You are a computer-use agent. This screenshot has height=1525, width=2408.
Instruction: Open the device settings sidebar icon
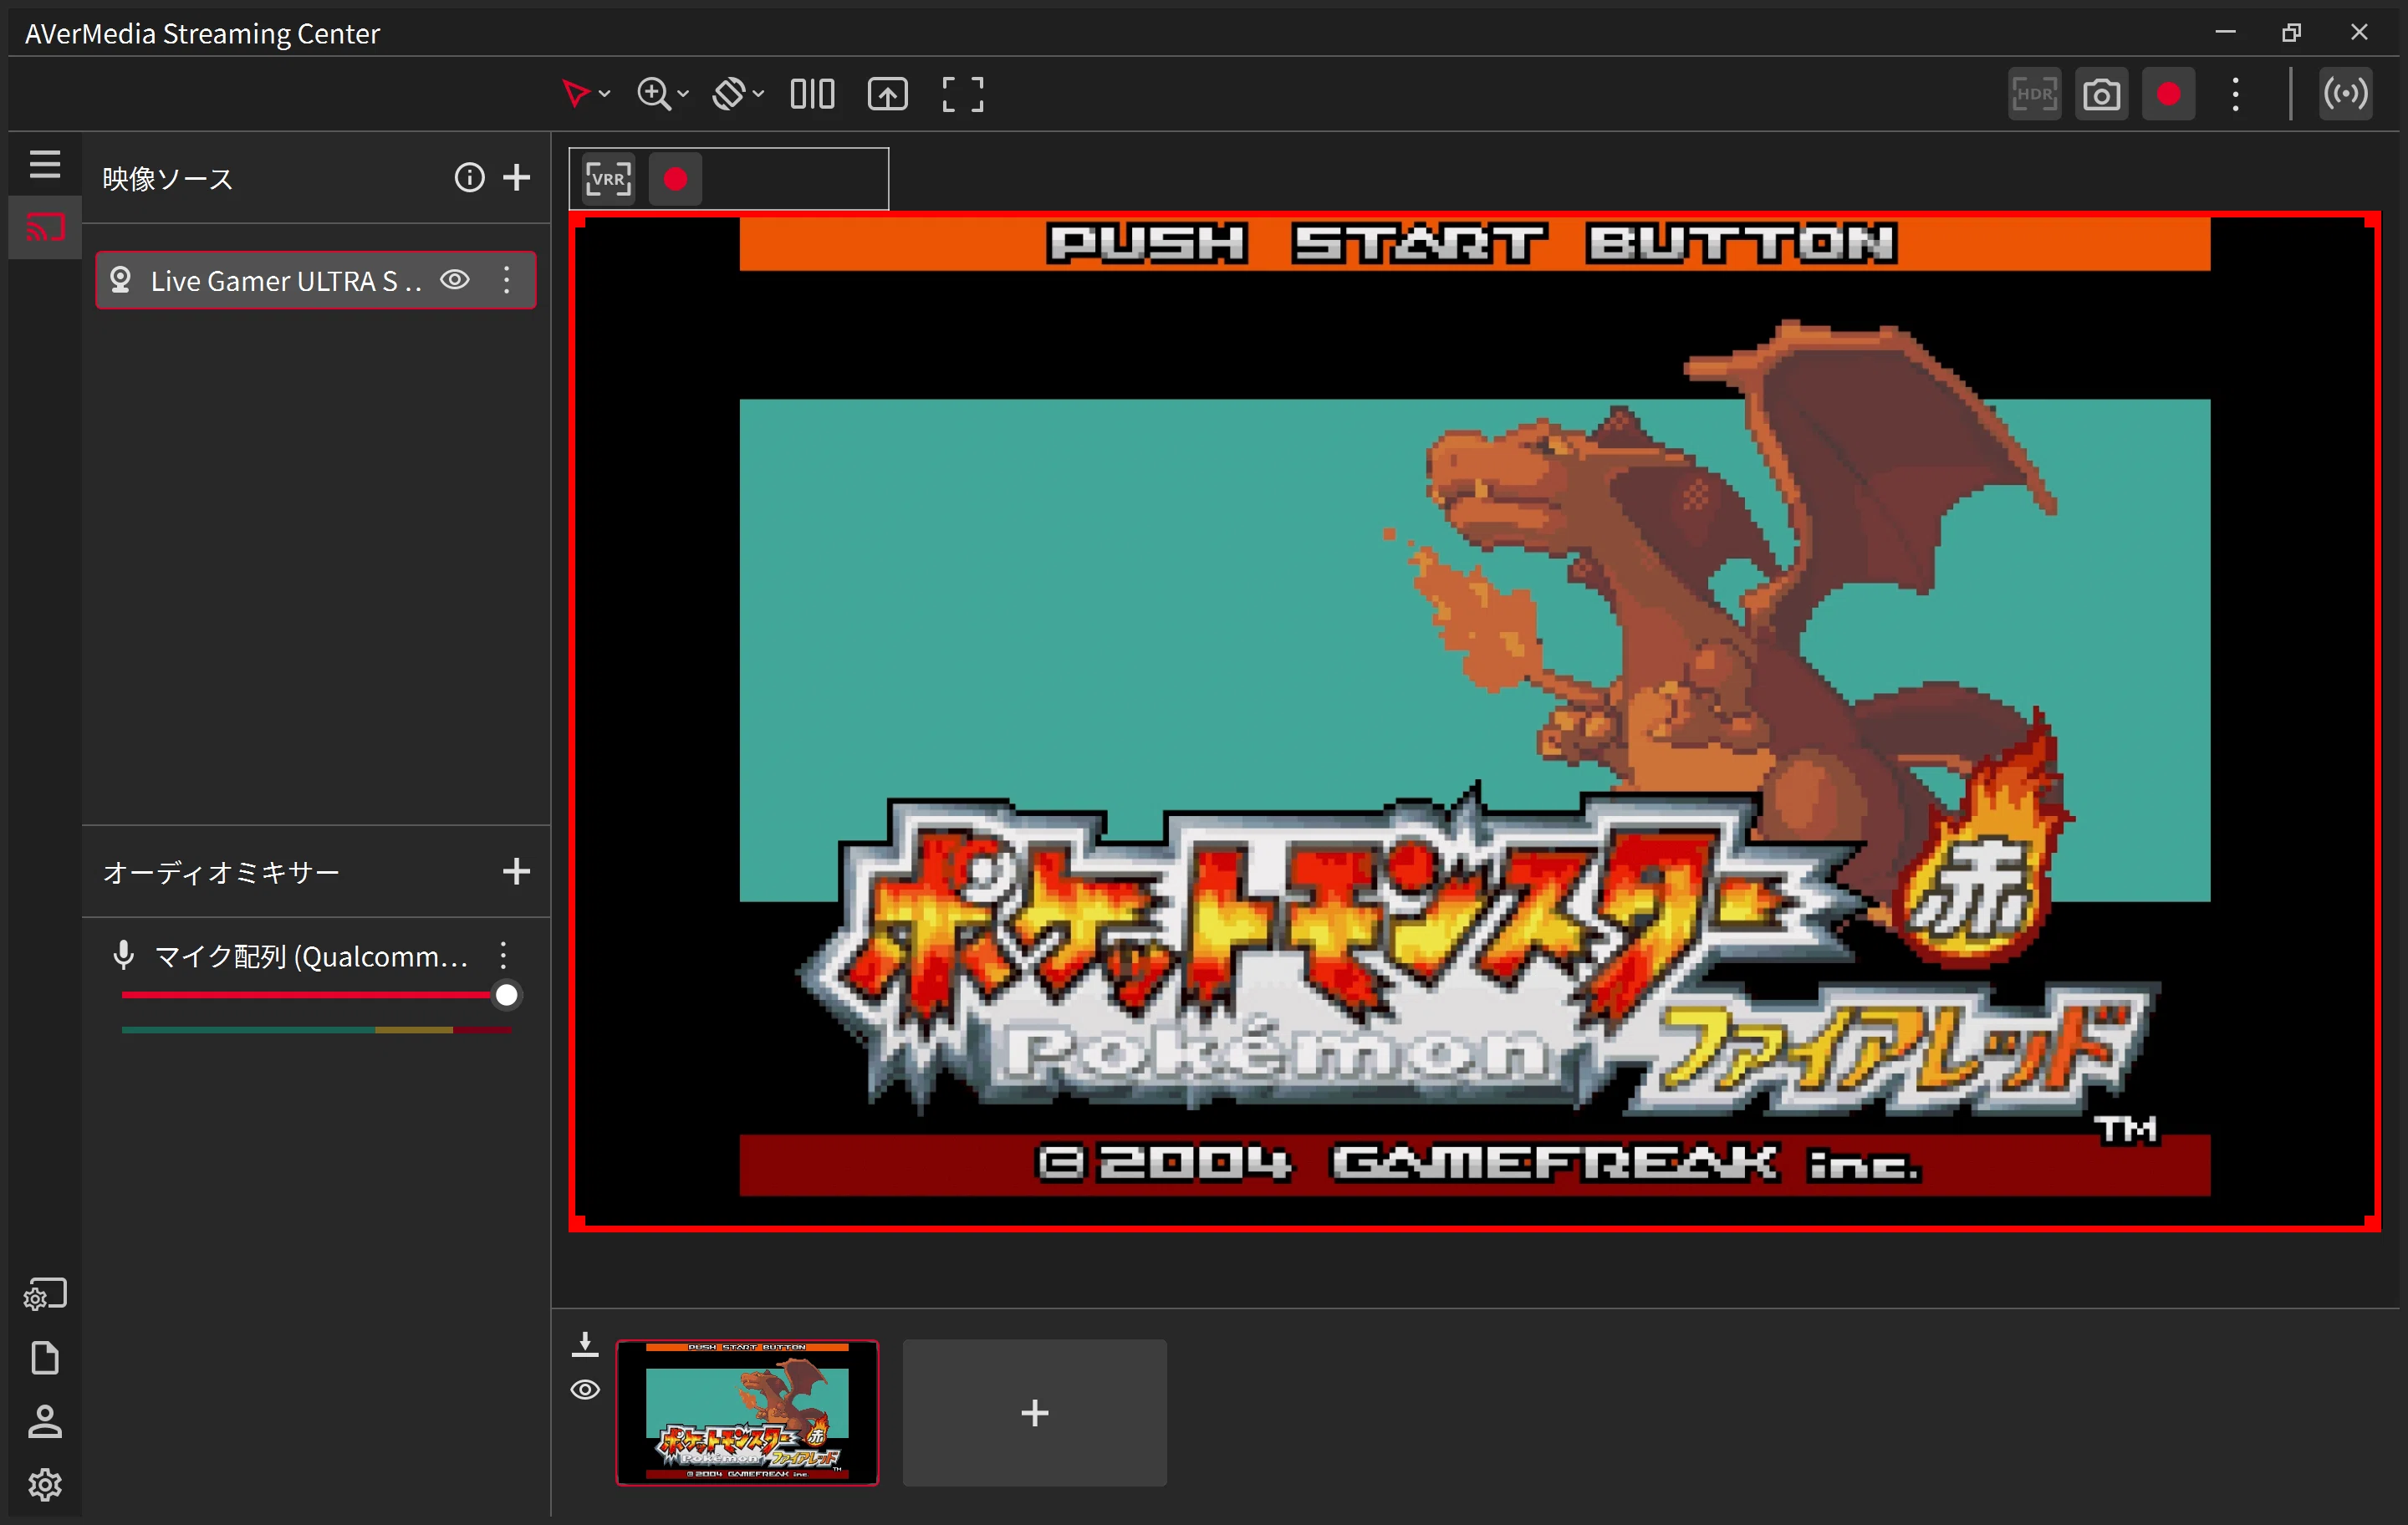click(x=45, y=1295)
